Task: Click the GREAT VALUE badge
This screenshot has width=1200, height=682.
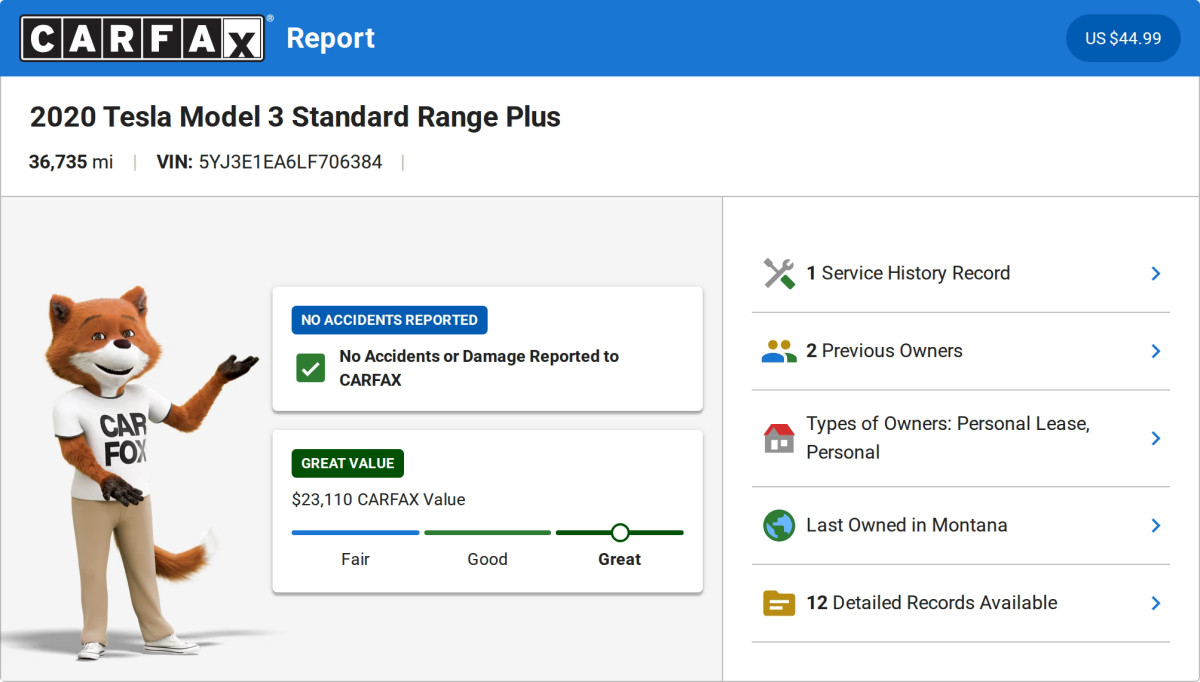Action: pos(348,463)
